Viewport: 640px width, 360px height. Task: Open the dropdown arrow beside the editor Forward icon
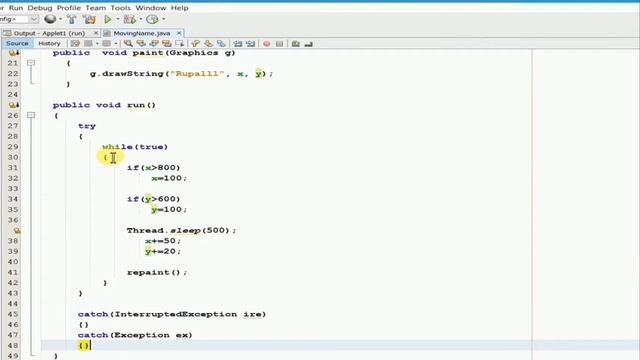tap(116, 43)
